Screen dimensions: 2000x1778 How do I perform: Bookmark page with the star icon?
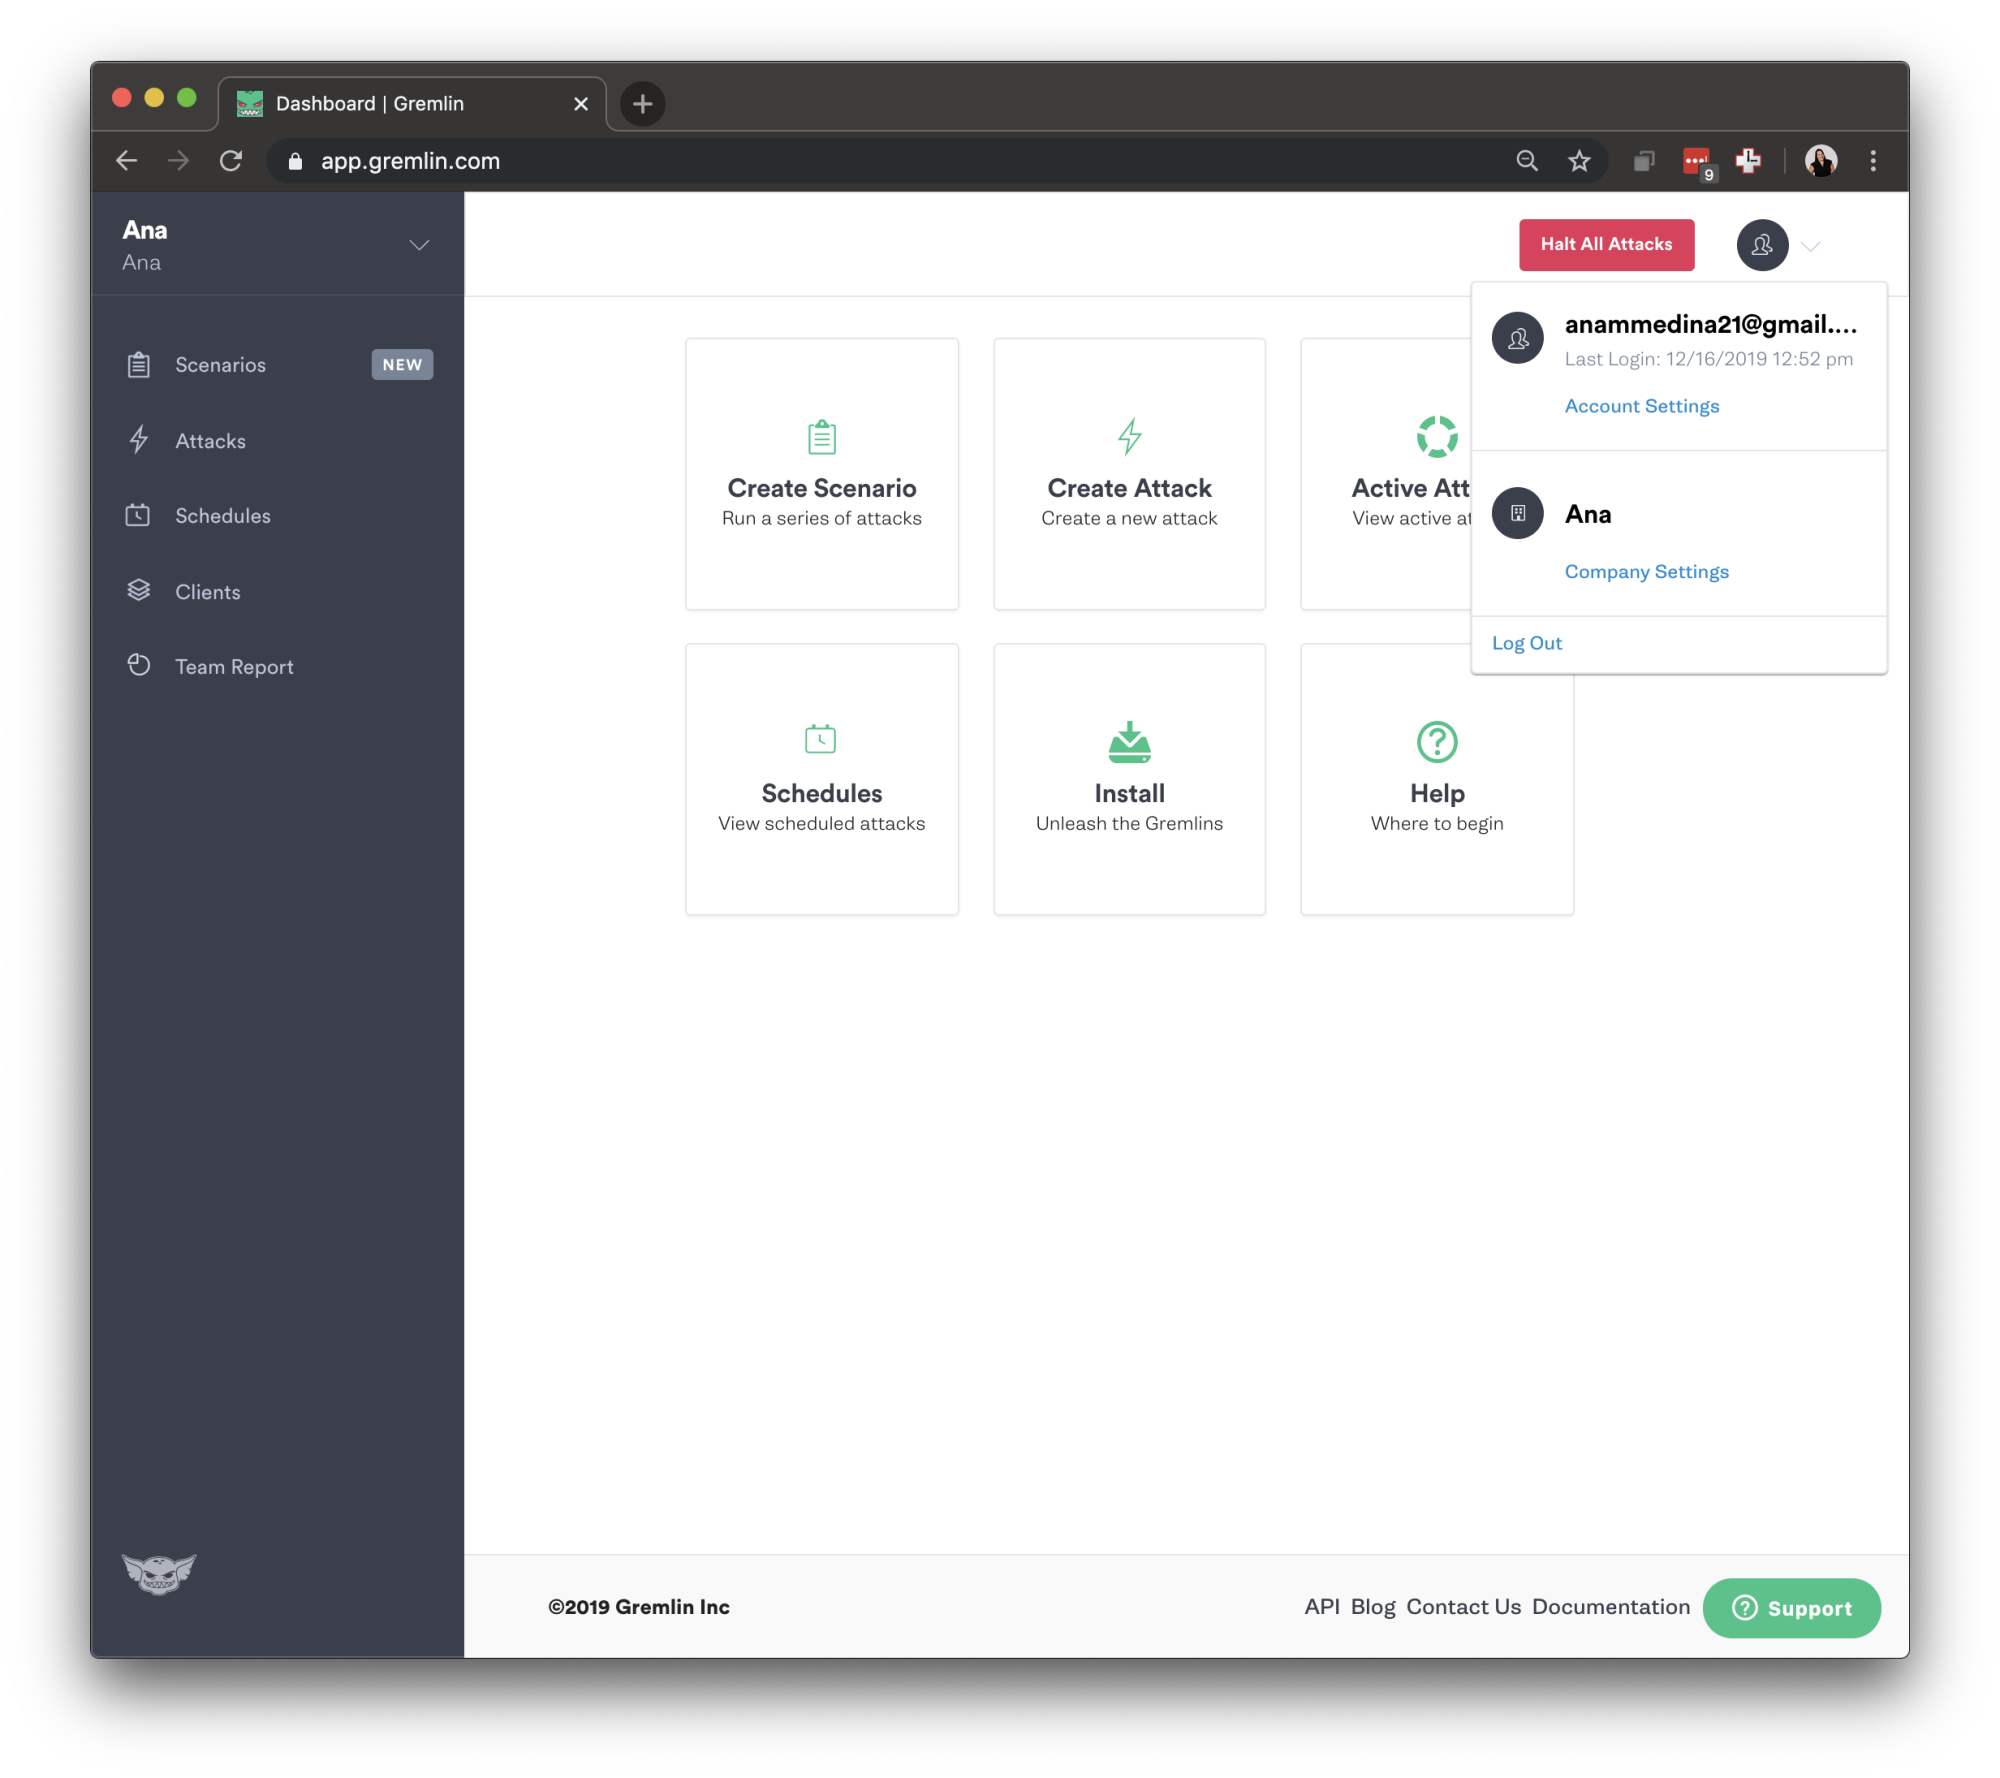(x=1579, y=161)
